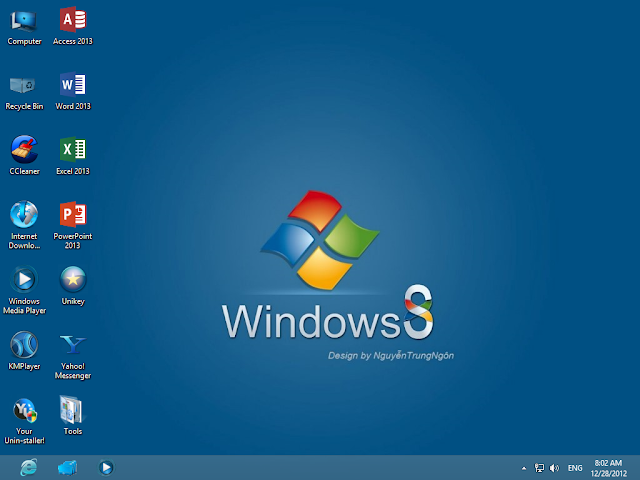Click the "Recycle Bin" label text
This screenshot has width=640, height=480.
(24, 106)
